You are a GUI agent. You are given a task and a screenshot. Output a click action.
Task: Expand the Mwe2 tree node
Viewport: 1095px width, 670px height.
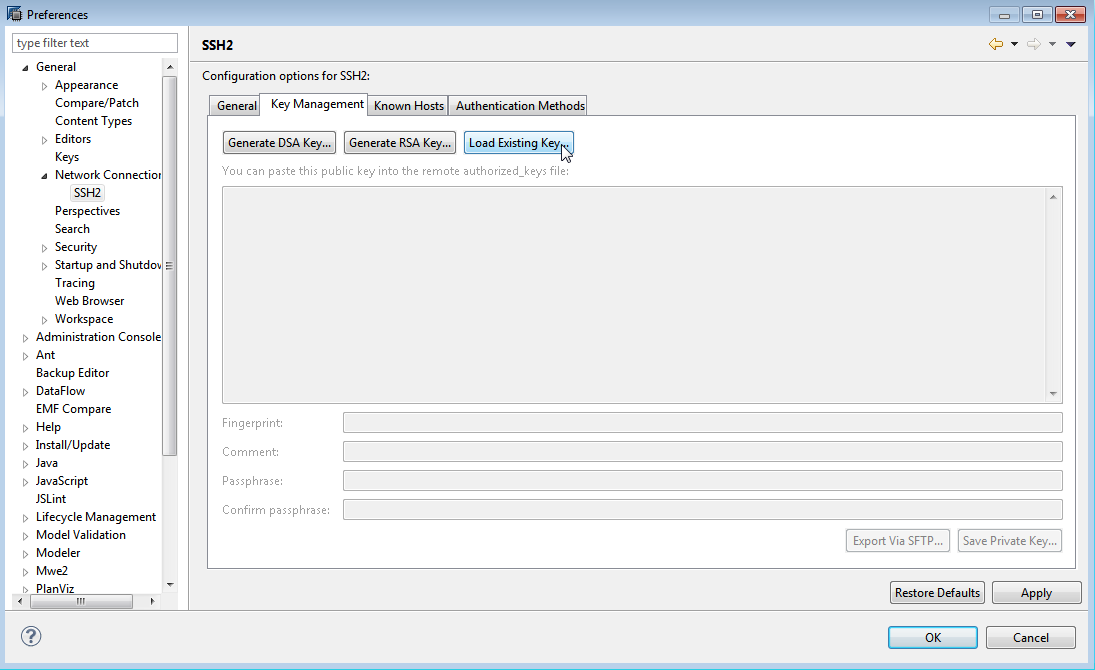pyautogui.click(x=25, y=572)
